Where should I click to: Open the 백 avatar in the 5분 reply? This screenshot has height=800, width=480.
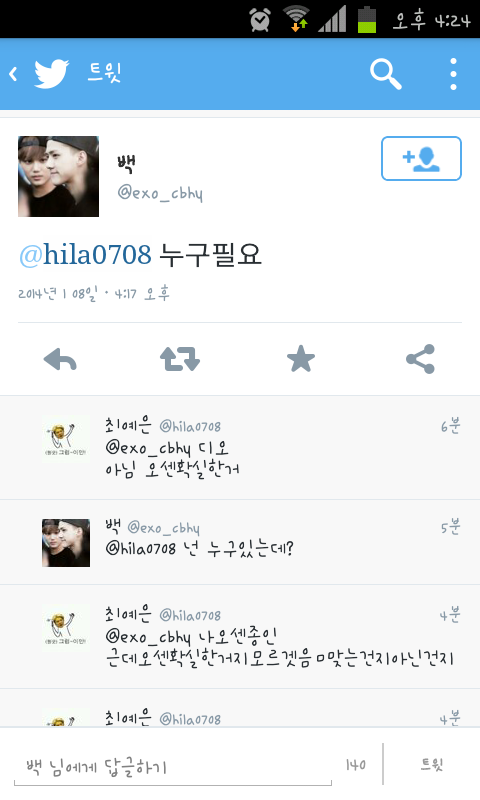tap(66, 543)
